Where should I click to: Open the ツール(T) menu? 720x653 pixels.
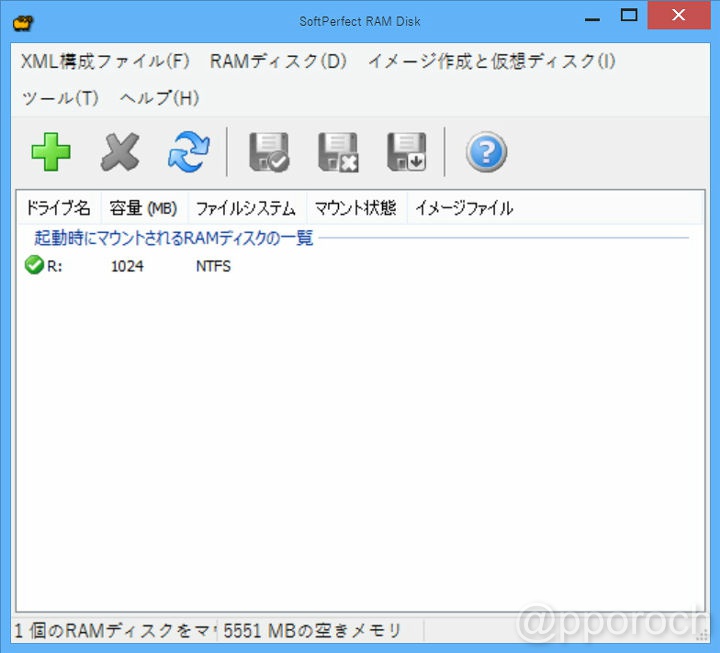coord(60,98)
